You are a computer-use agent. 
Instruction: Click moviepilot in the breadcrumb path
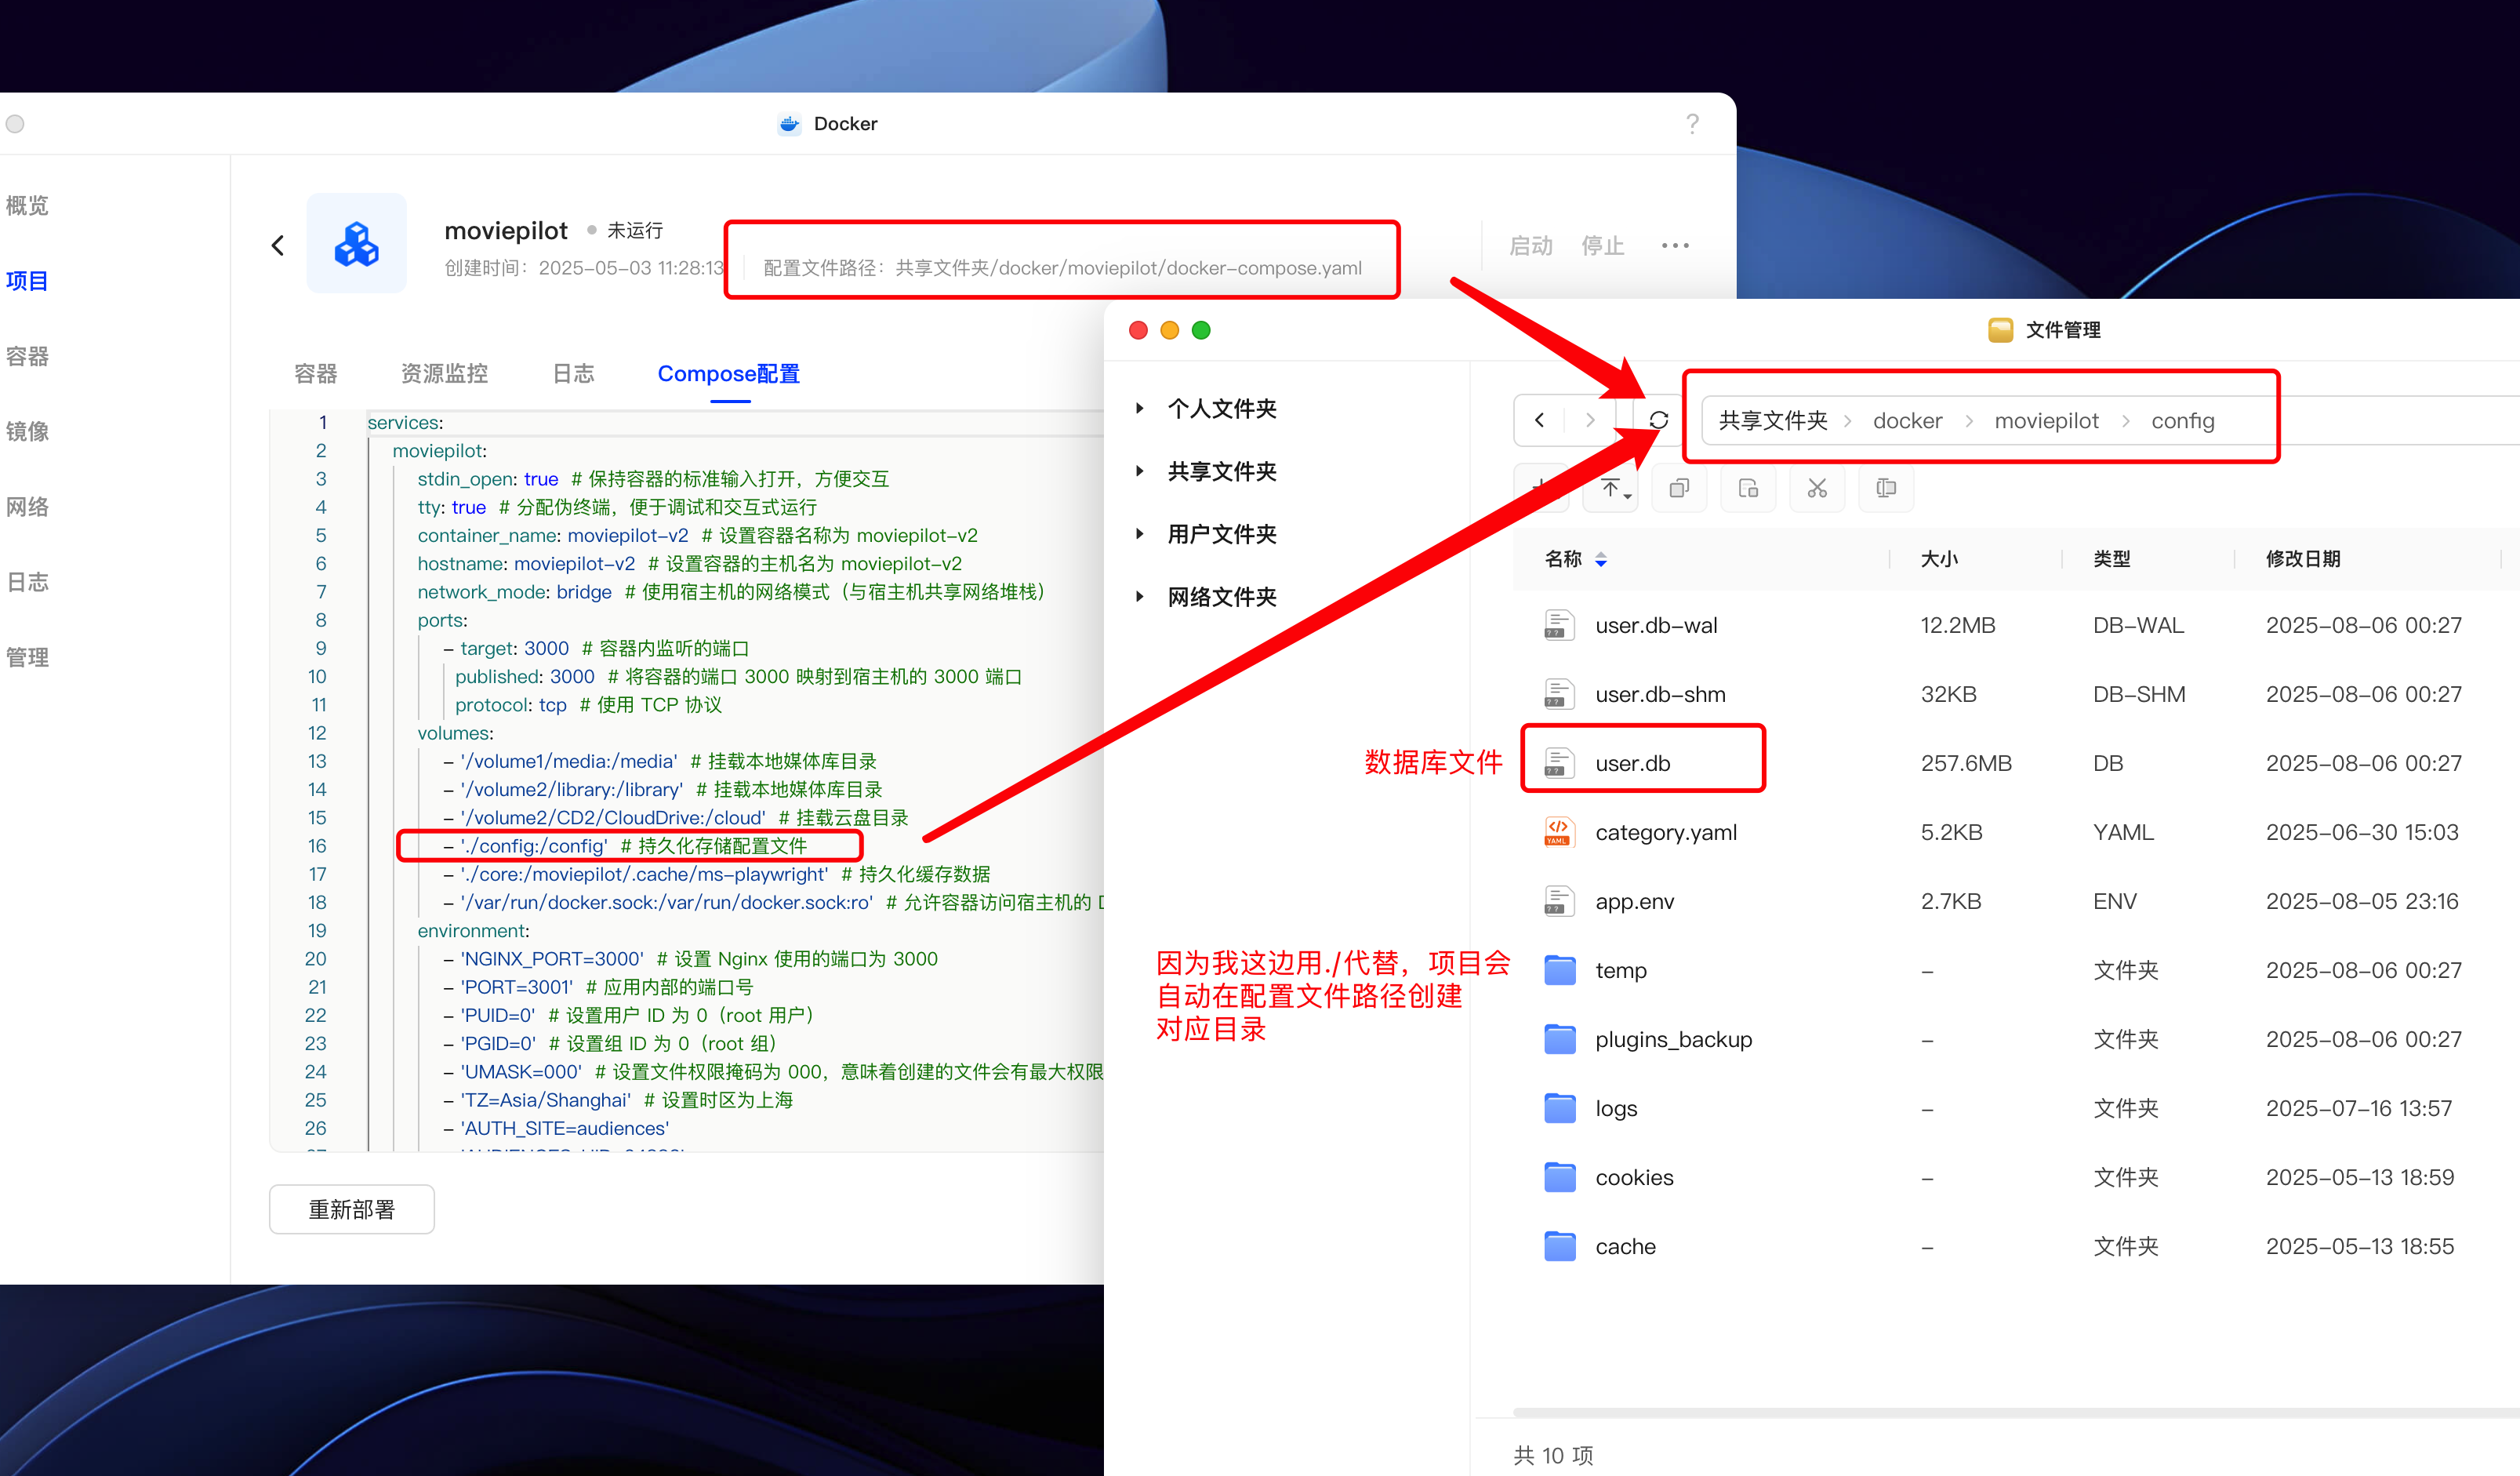pyautogui.click(x=2046, y=421)
